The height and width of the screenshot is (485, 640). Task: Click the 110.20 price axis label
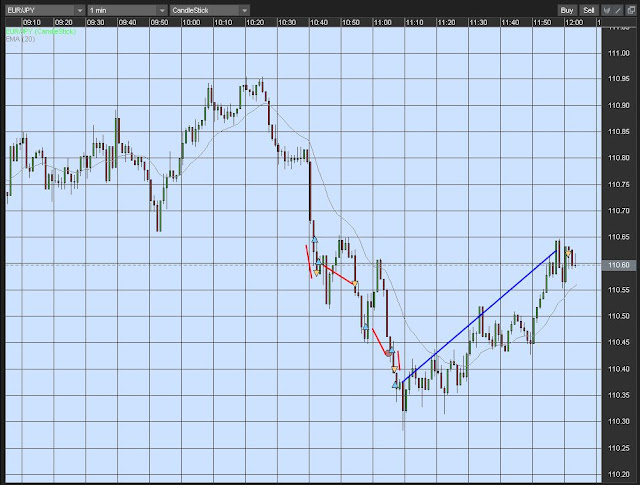(x=619, y=474)
